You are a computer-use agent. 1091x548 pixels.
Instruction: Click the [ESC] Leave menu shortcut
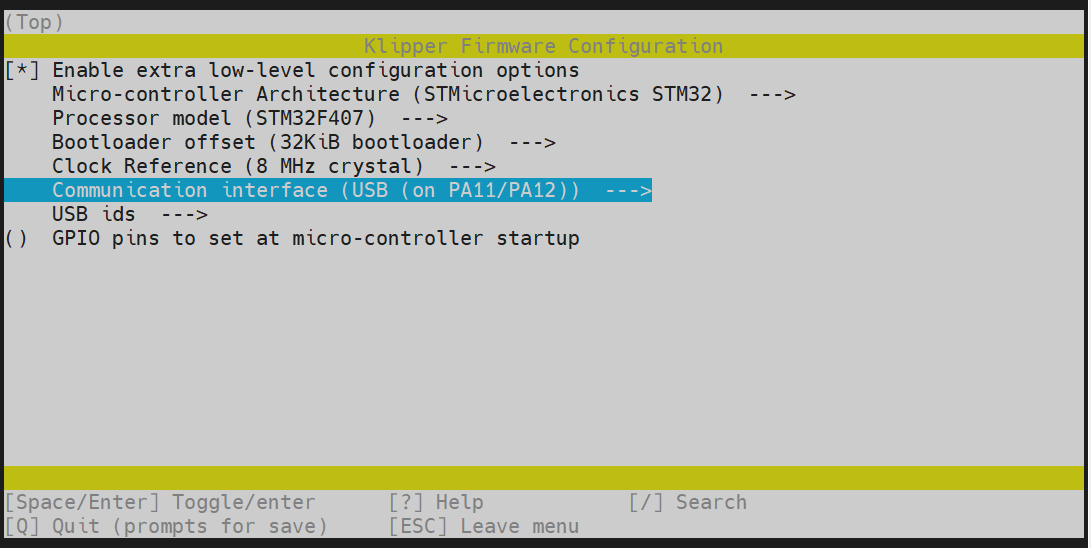483,527
